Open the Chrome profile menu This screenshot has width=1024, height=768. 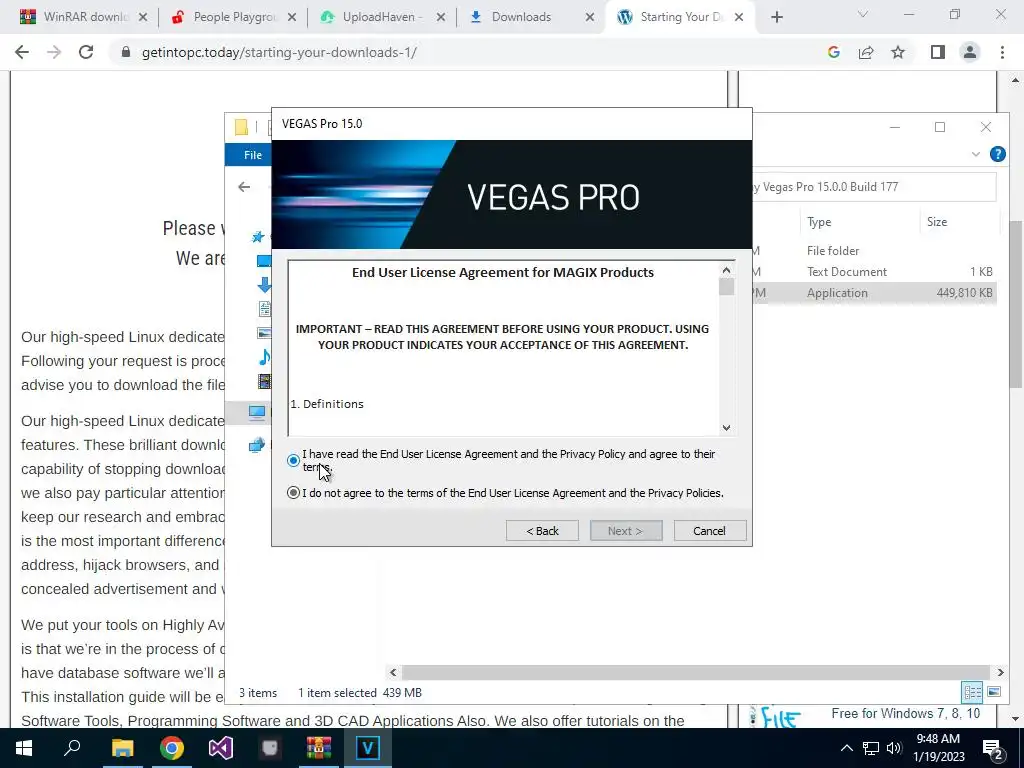coord(970,52)
